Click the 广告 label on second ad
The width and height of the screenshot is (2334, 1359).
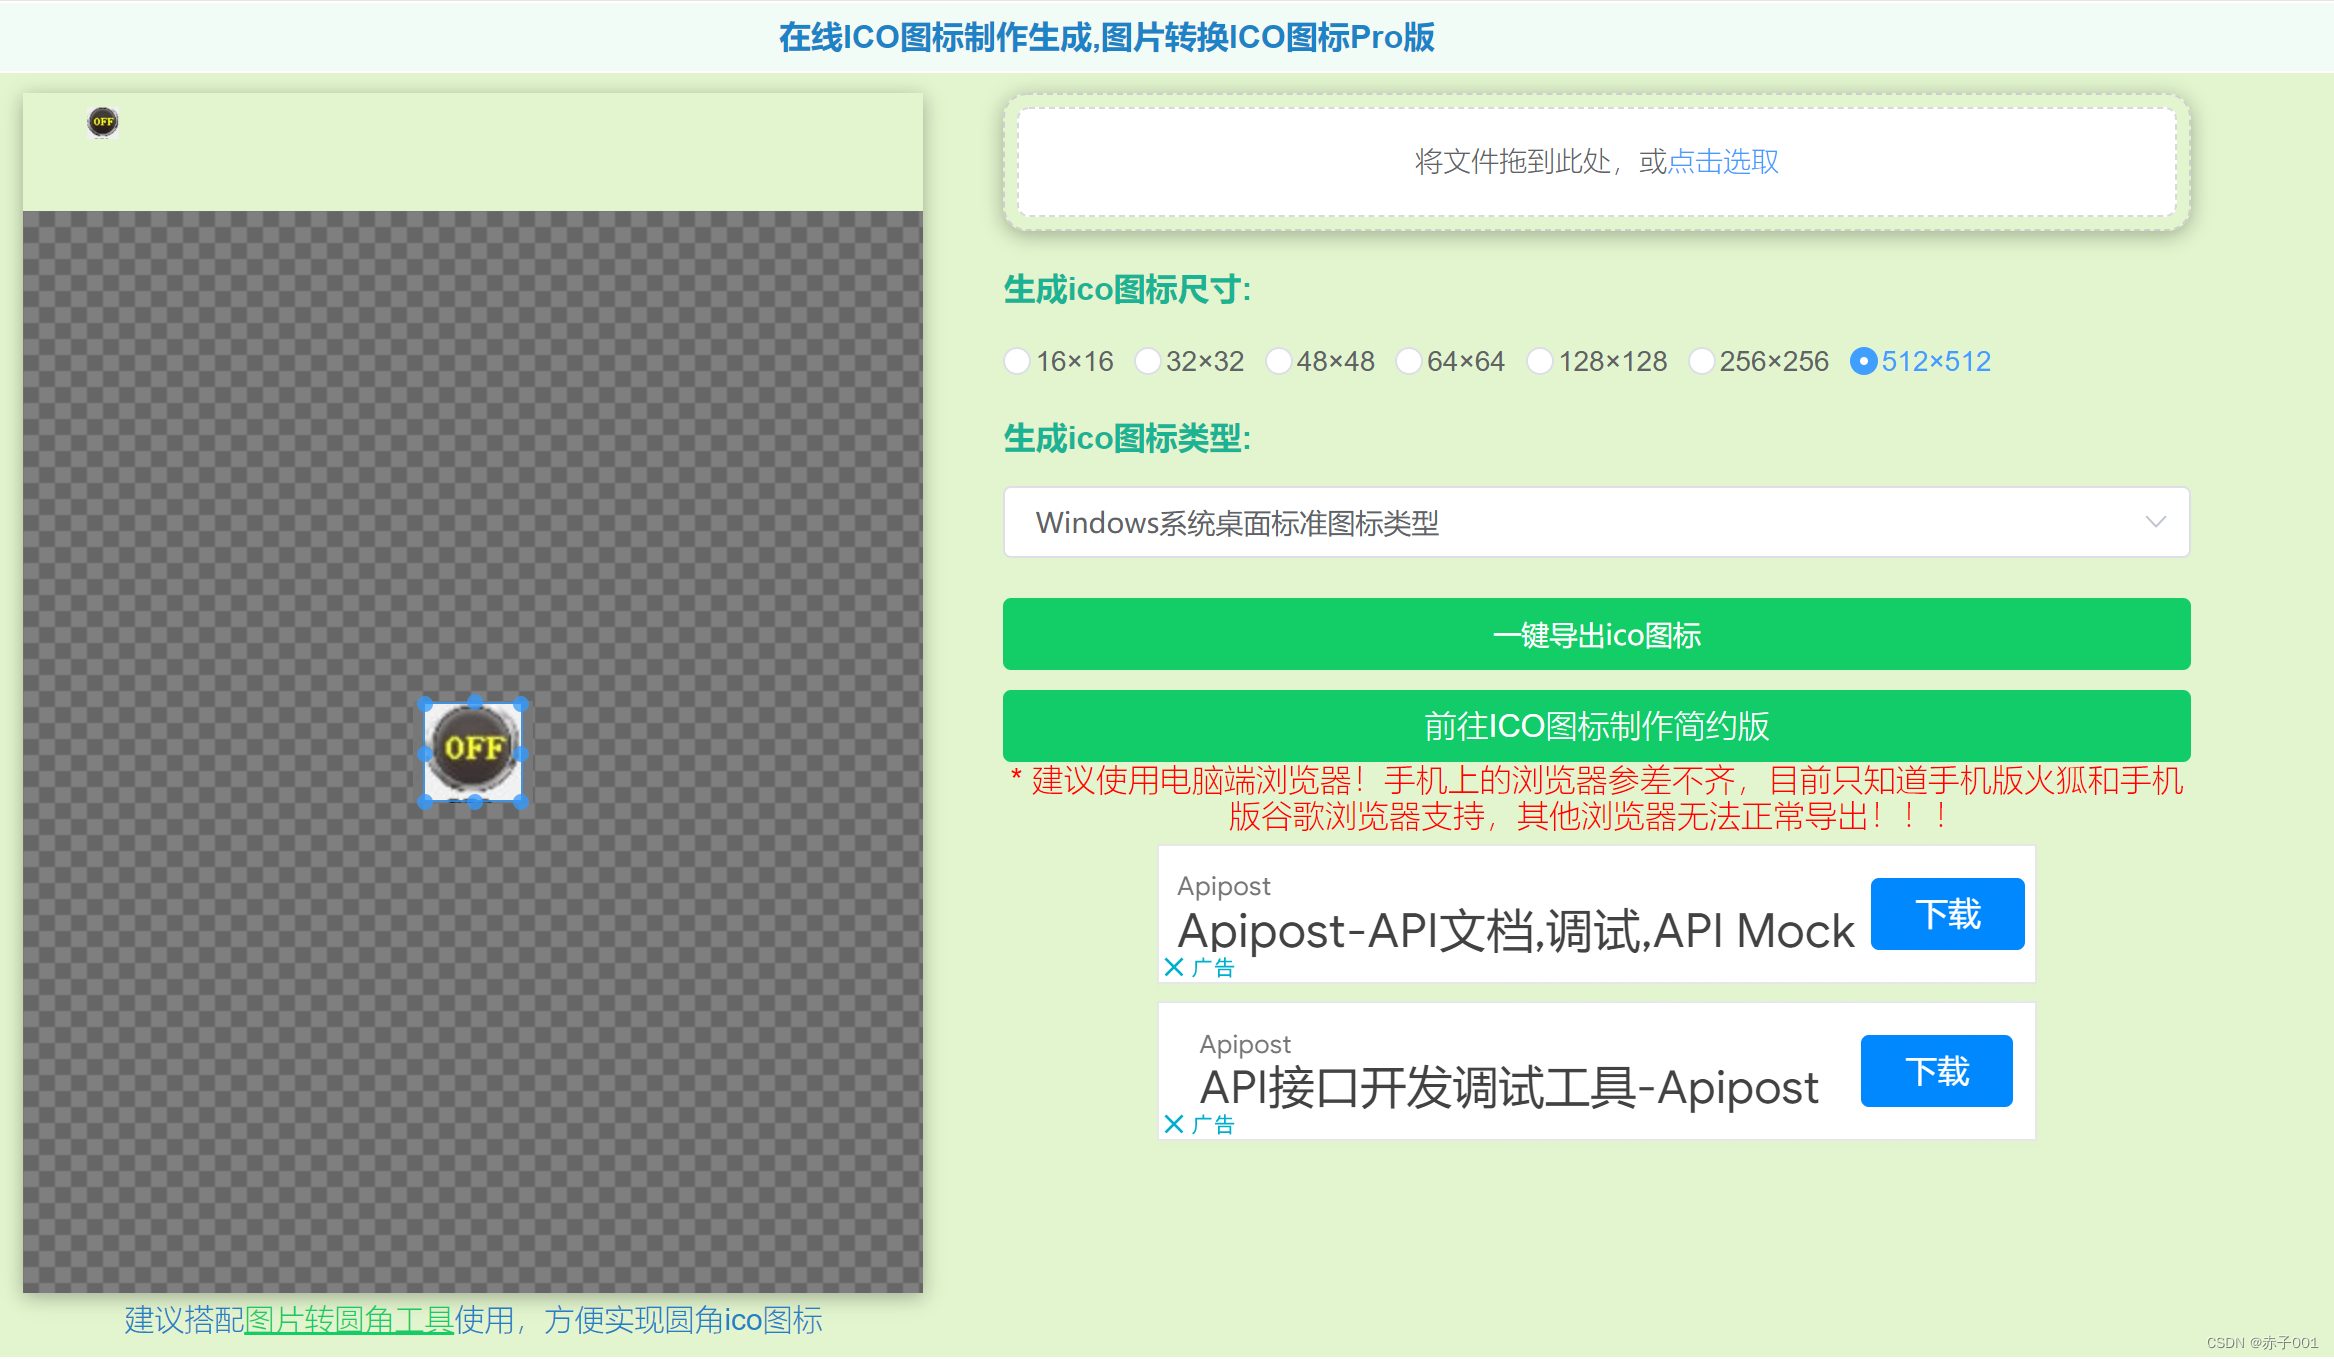(1213, 1125)
